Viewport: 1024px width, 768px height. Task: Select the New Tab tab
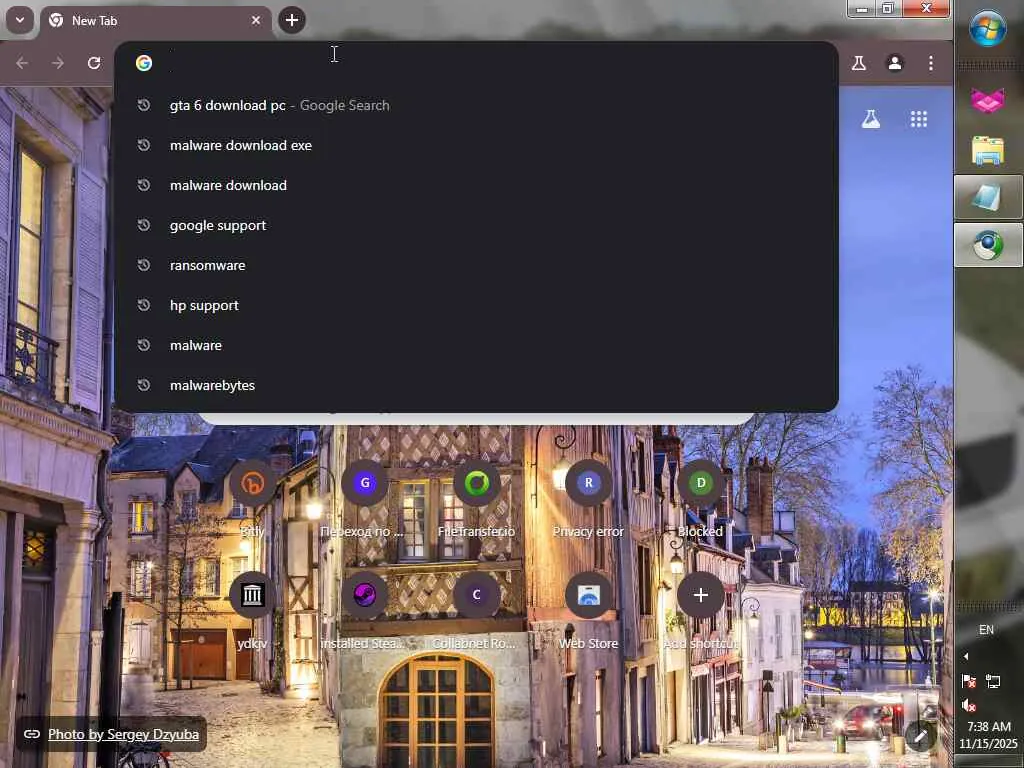(x=157, y=20)
